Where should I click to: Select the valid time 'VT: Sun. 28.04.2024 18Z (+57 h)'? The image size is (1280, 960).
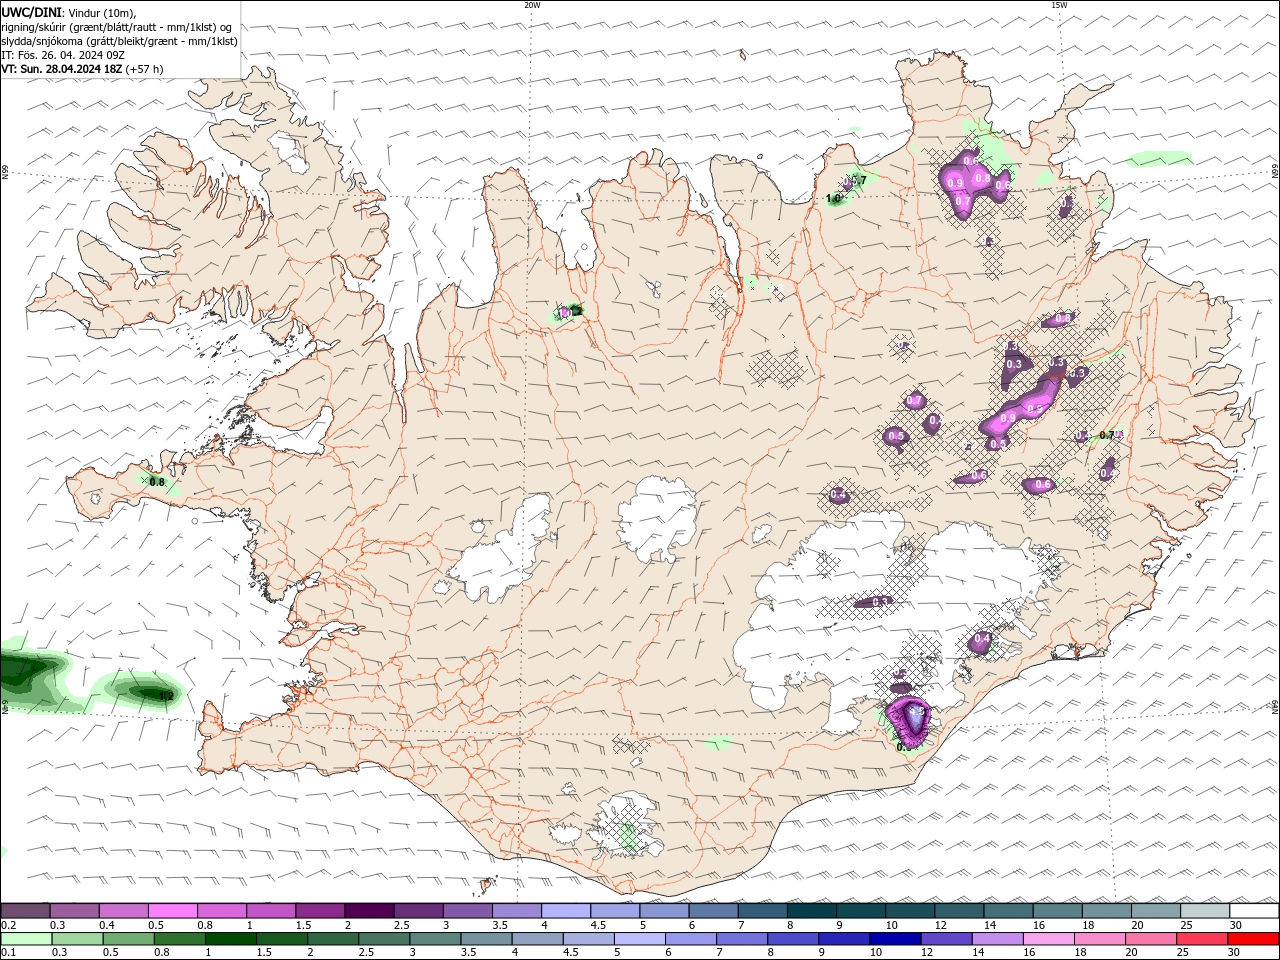82,69
